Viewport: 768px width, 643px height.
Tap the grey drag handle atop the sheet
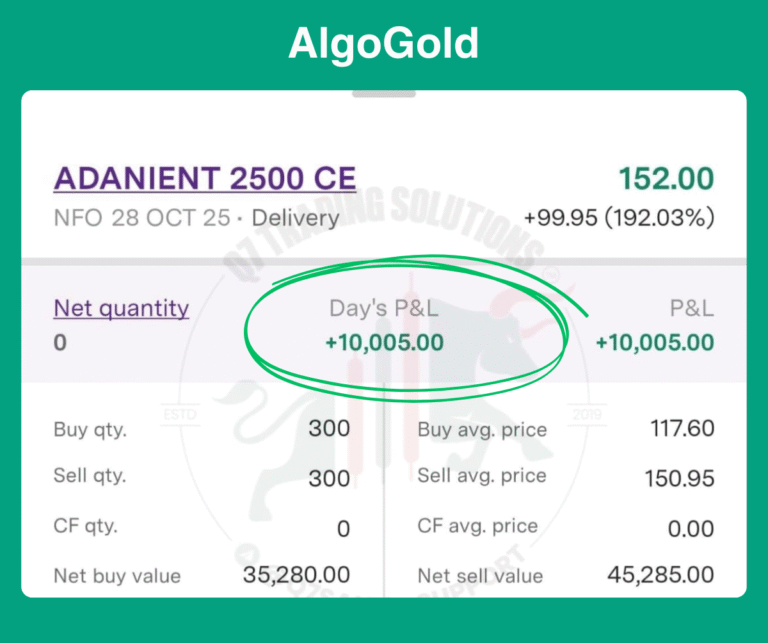[383, 94]
